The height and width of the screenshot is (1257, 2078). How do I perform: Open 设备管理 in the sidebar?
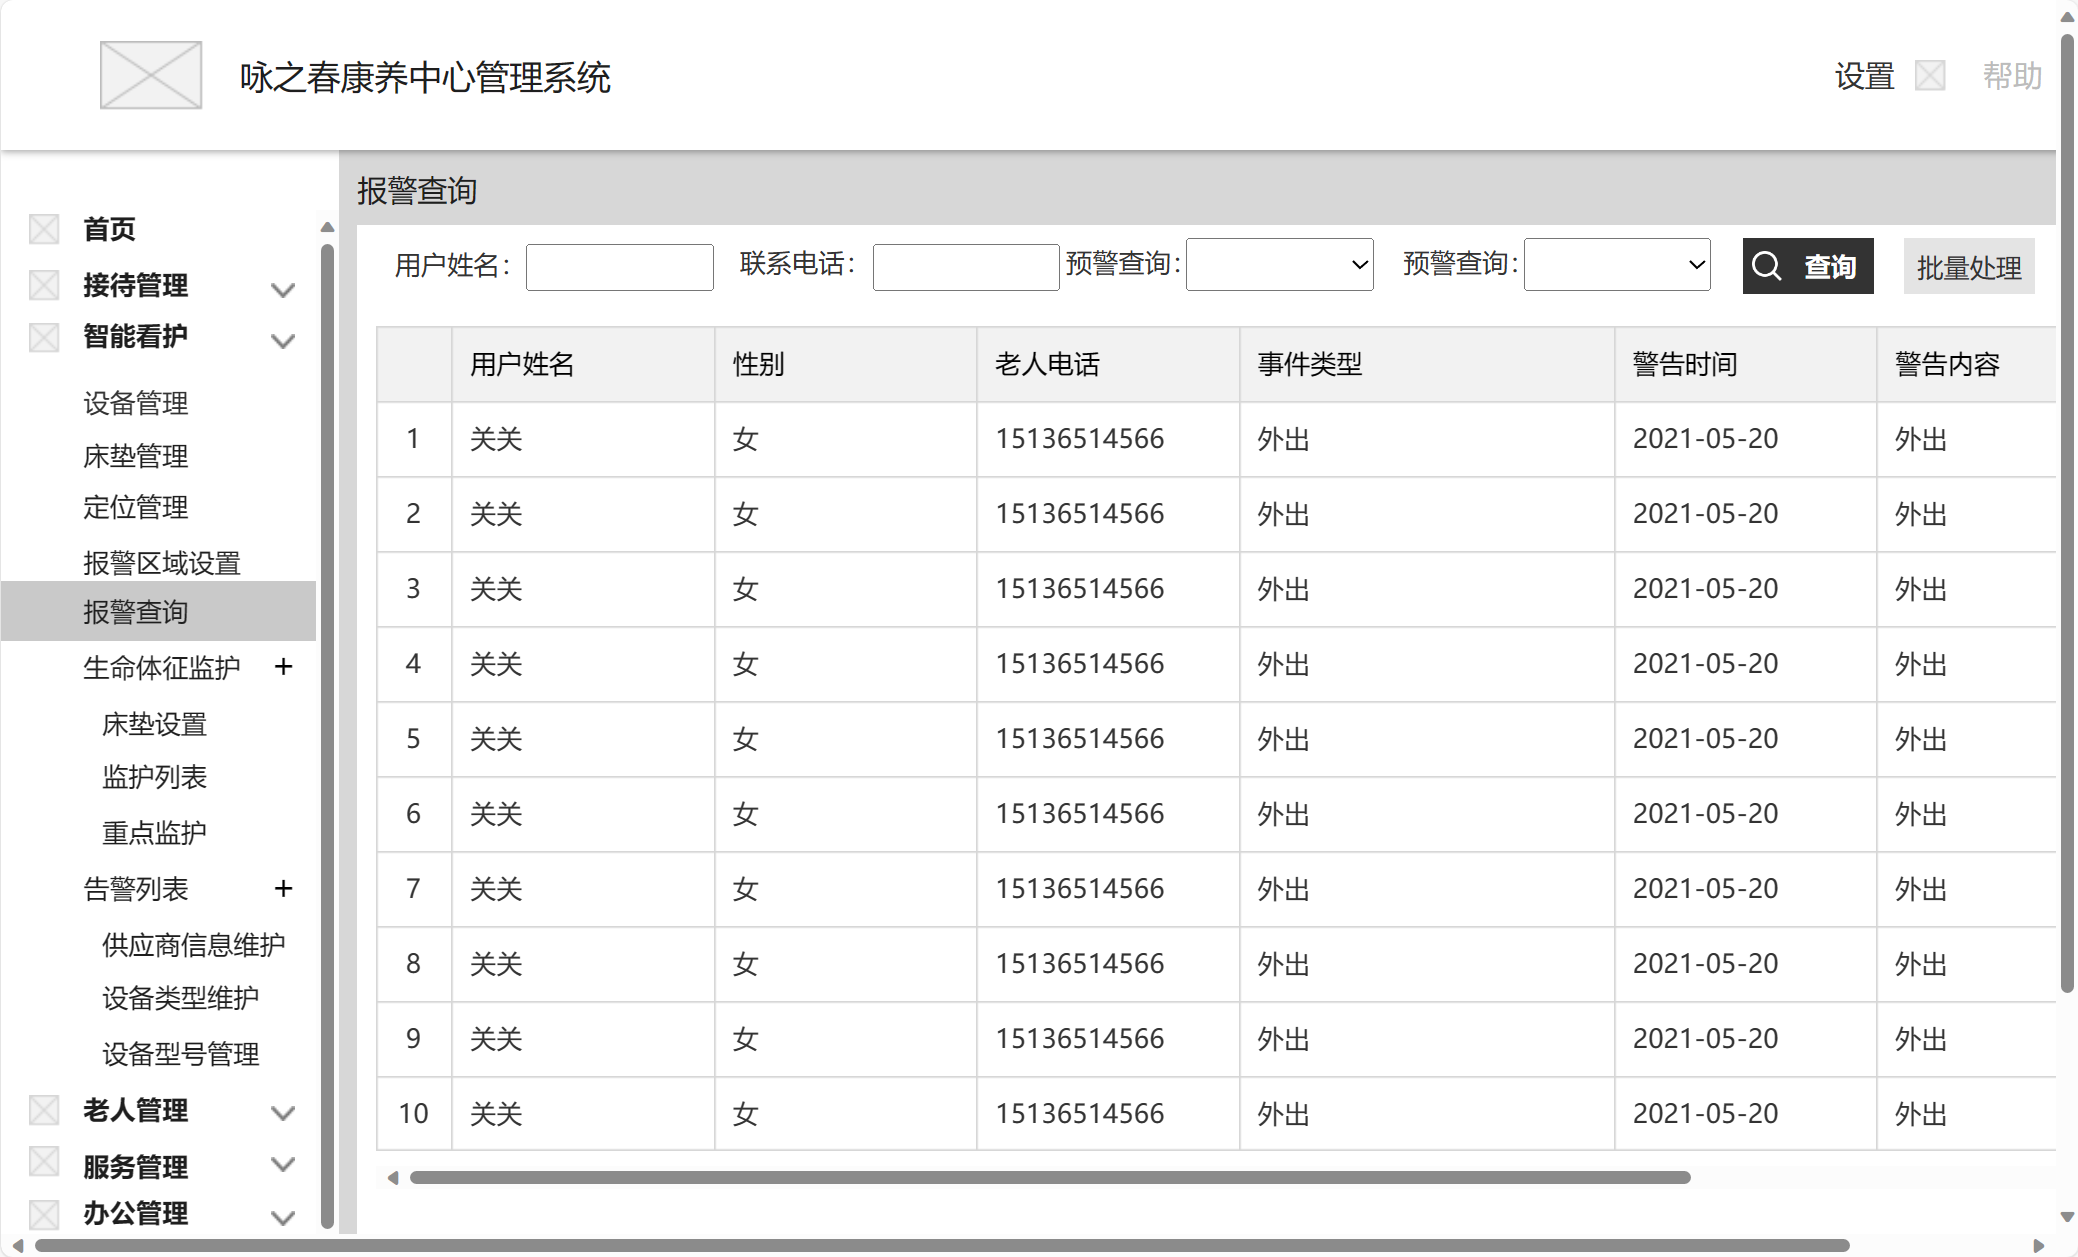pyautogui.click(x=135, y=403)
